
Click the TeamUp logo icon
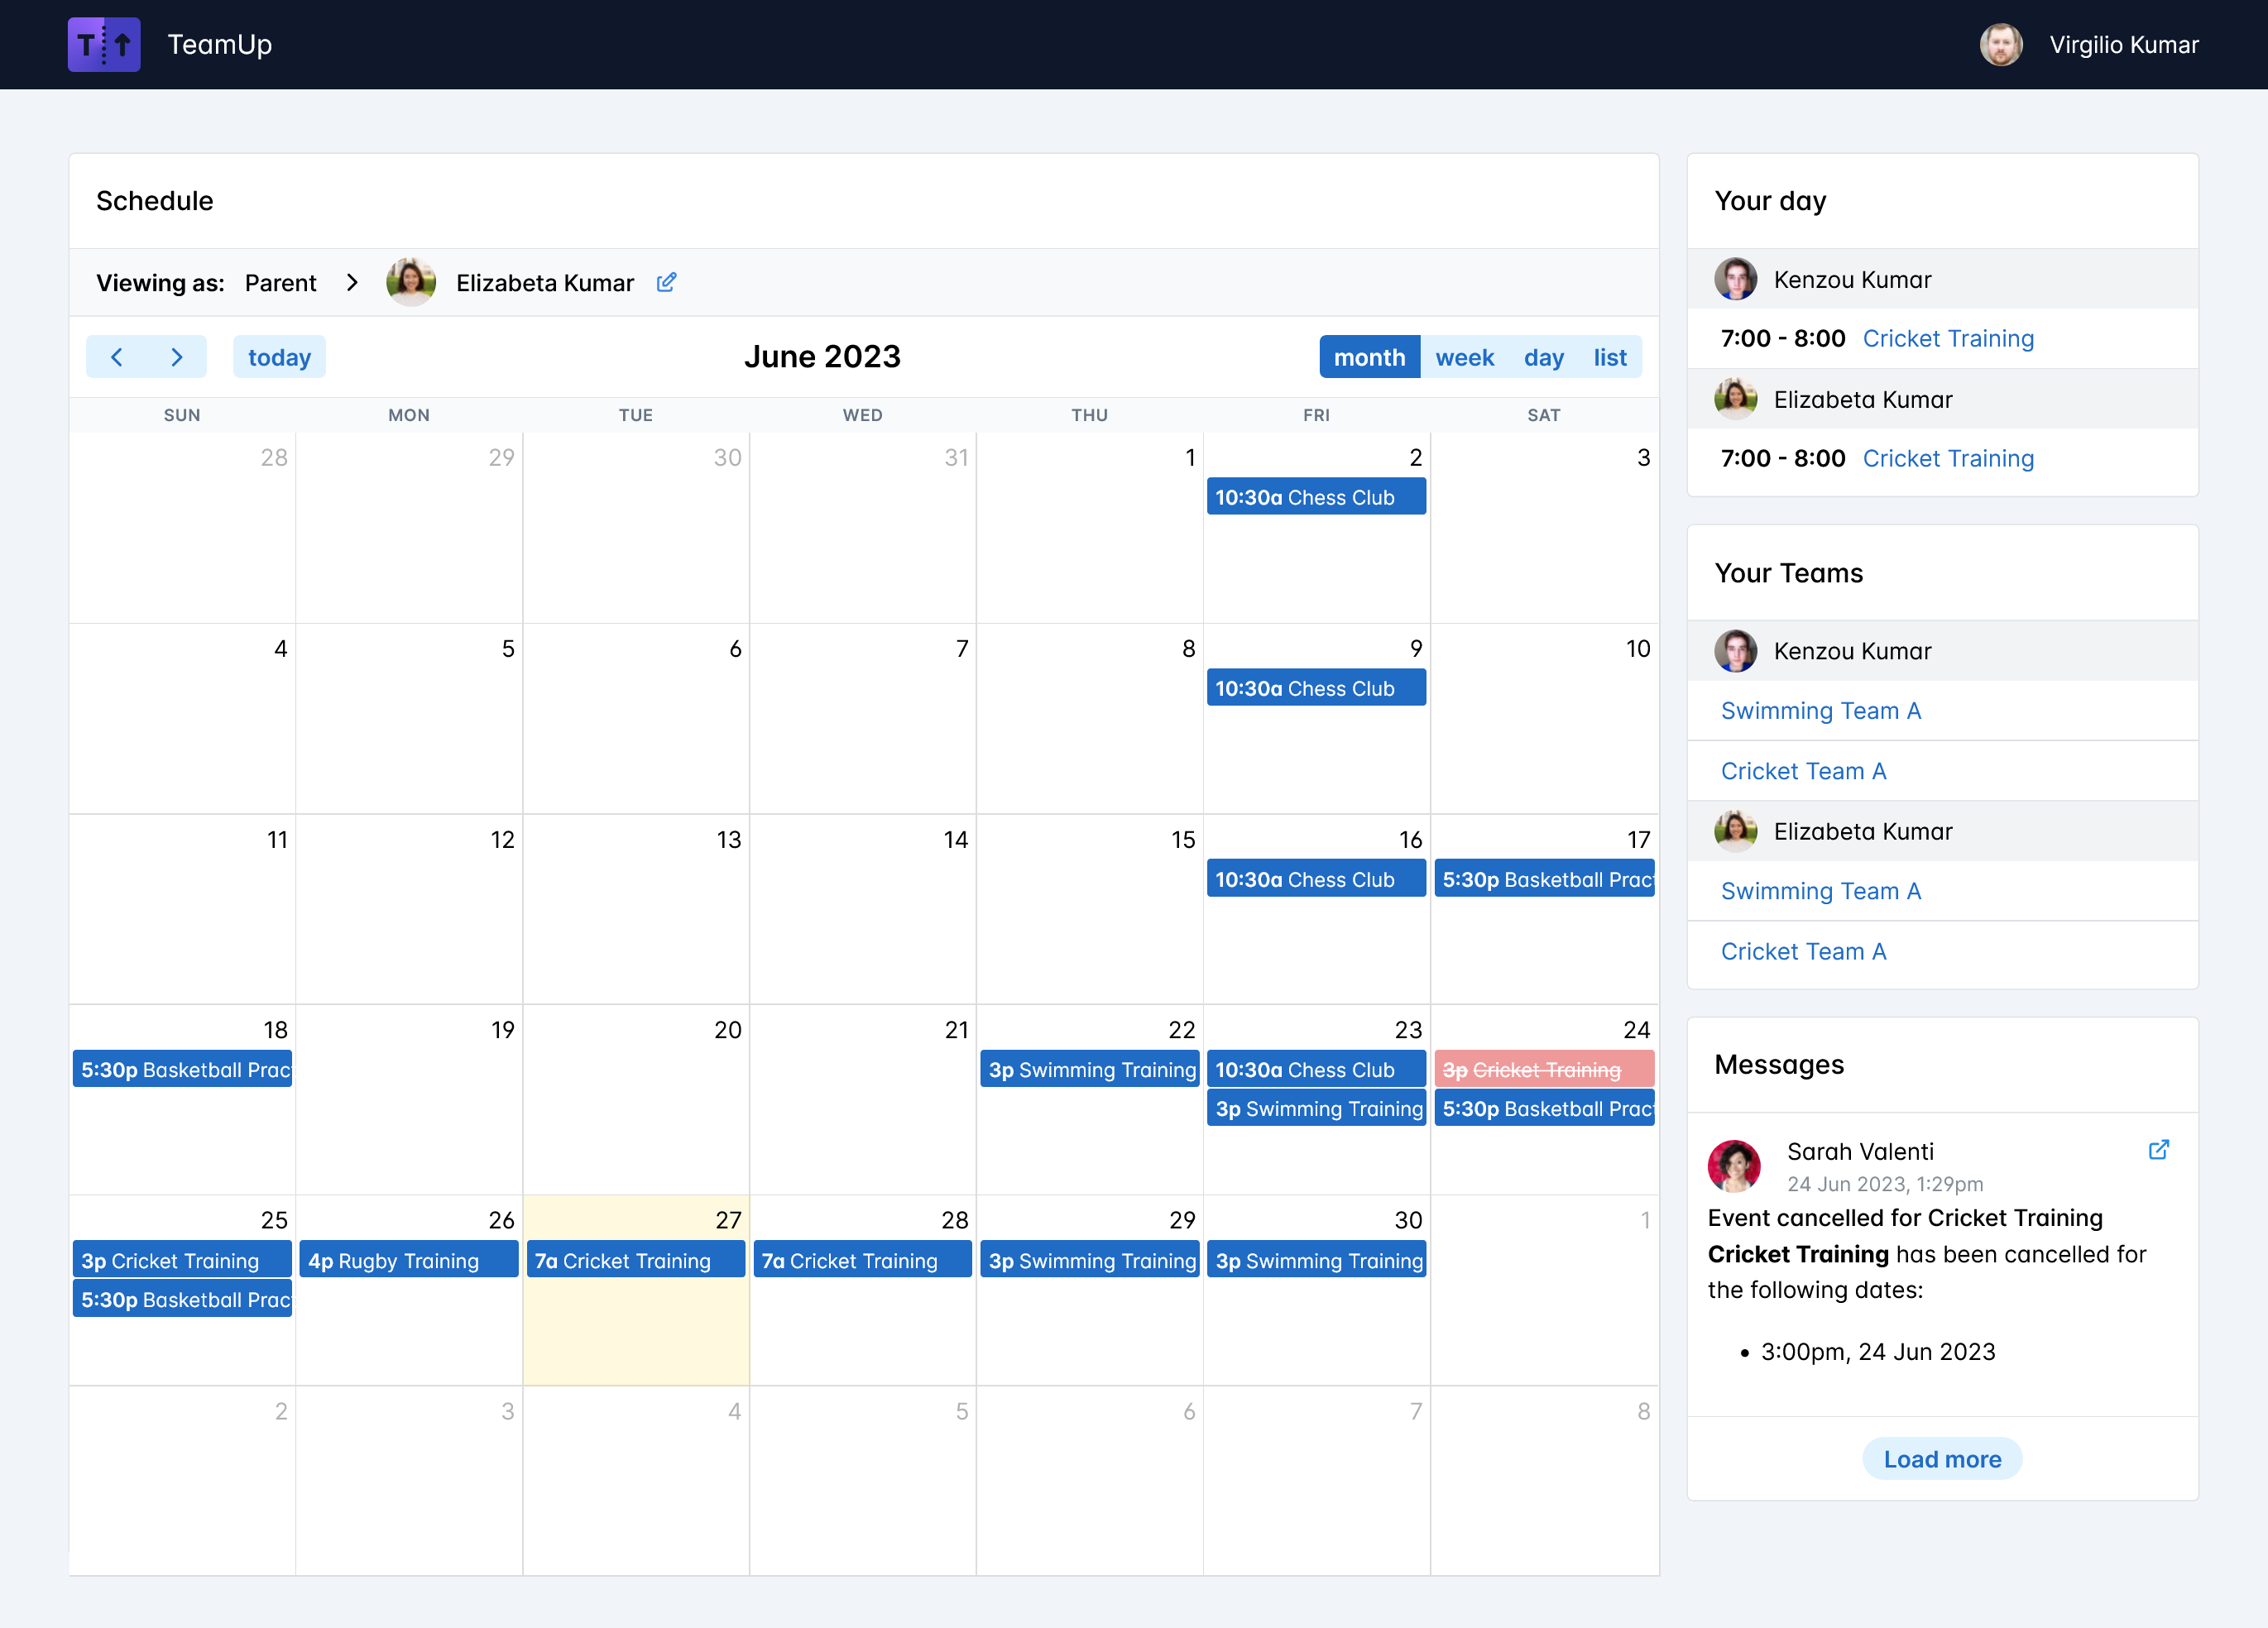[104, 45]
